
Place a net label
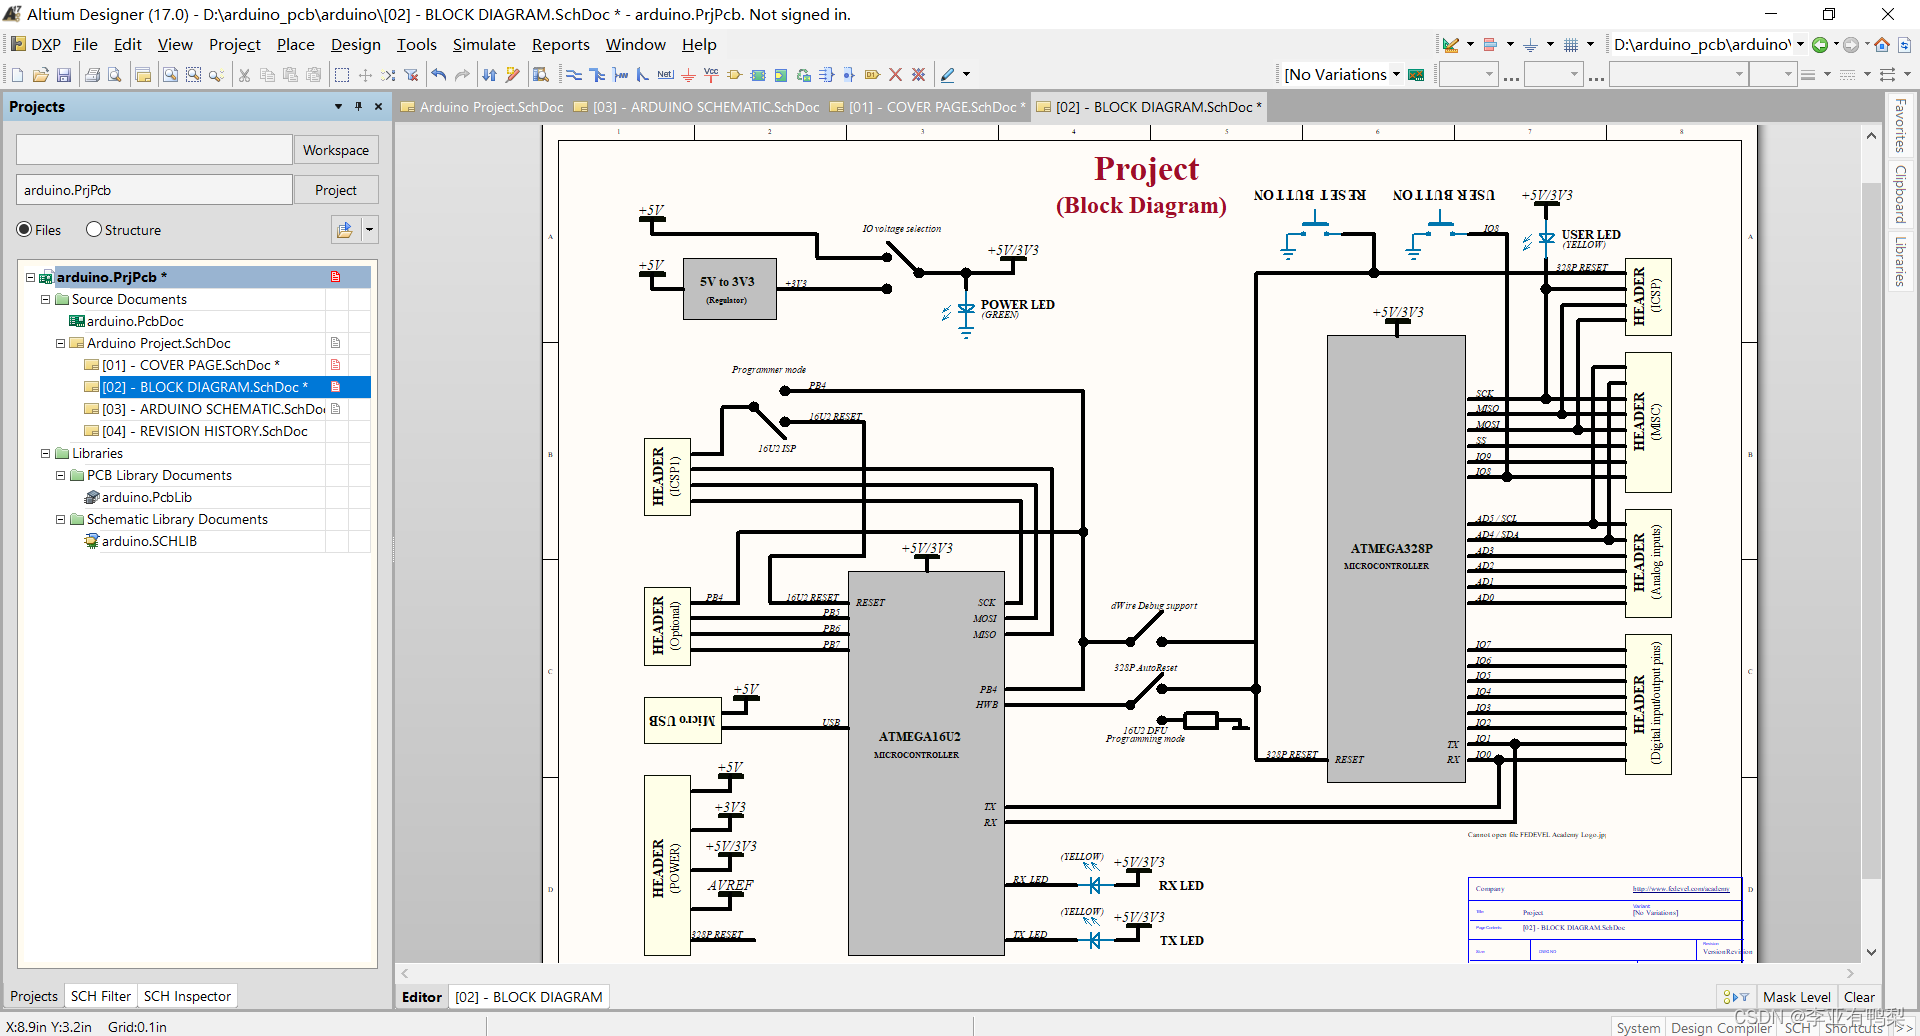[665, 75]
